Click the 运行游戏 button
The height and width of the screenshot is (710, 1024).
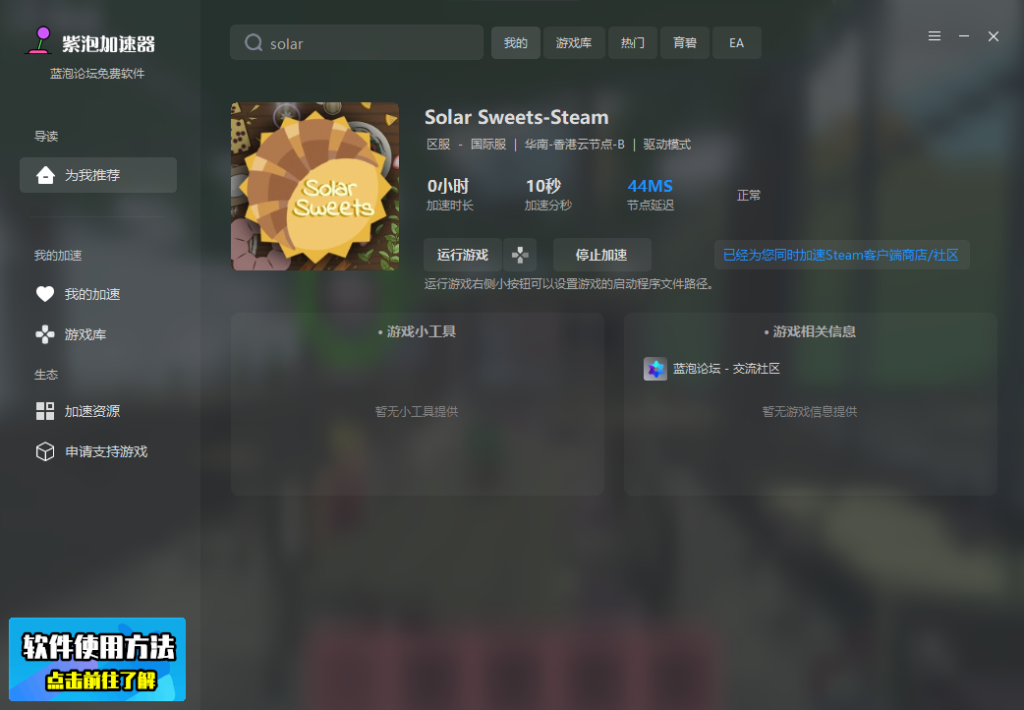point(462,255)
